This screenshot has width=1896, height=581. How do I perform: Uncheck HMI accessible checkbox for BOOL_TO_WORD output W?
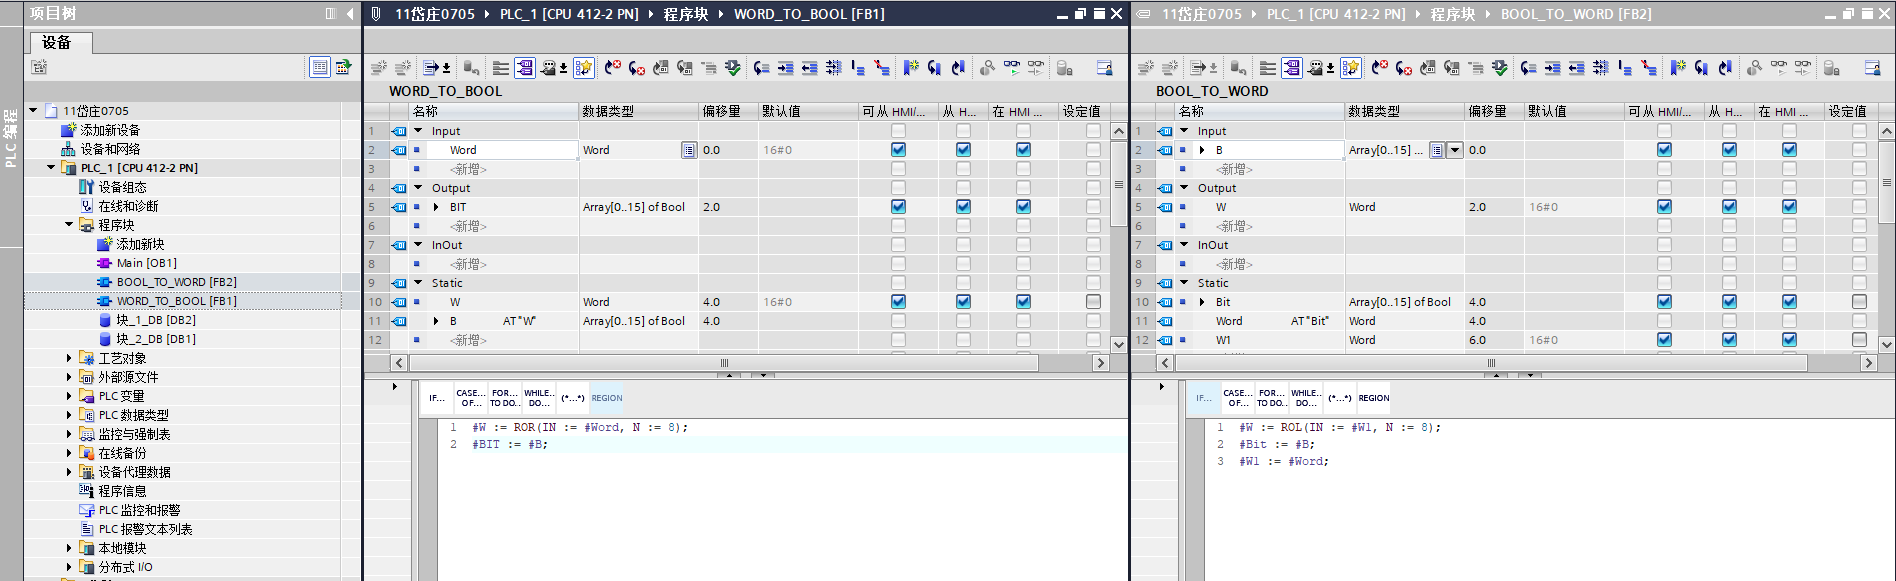tap(1664, 207)
